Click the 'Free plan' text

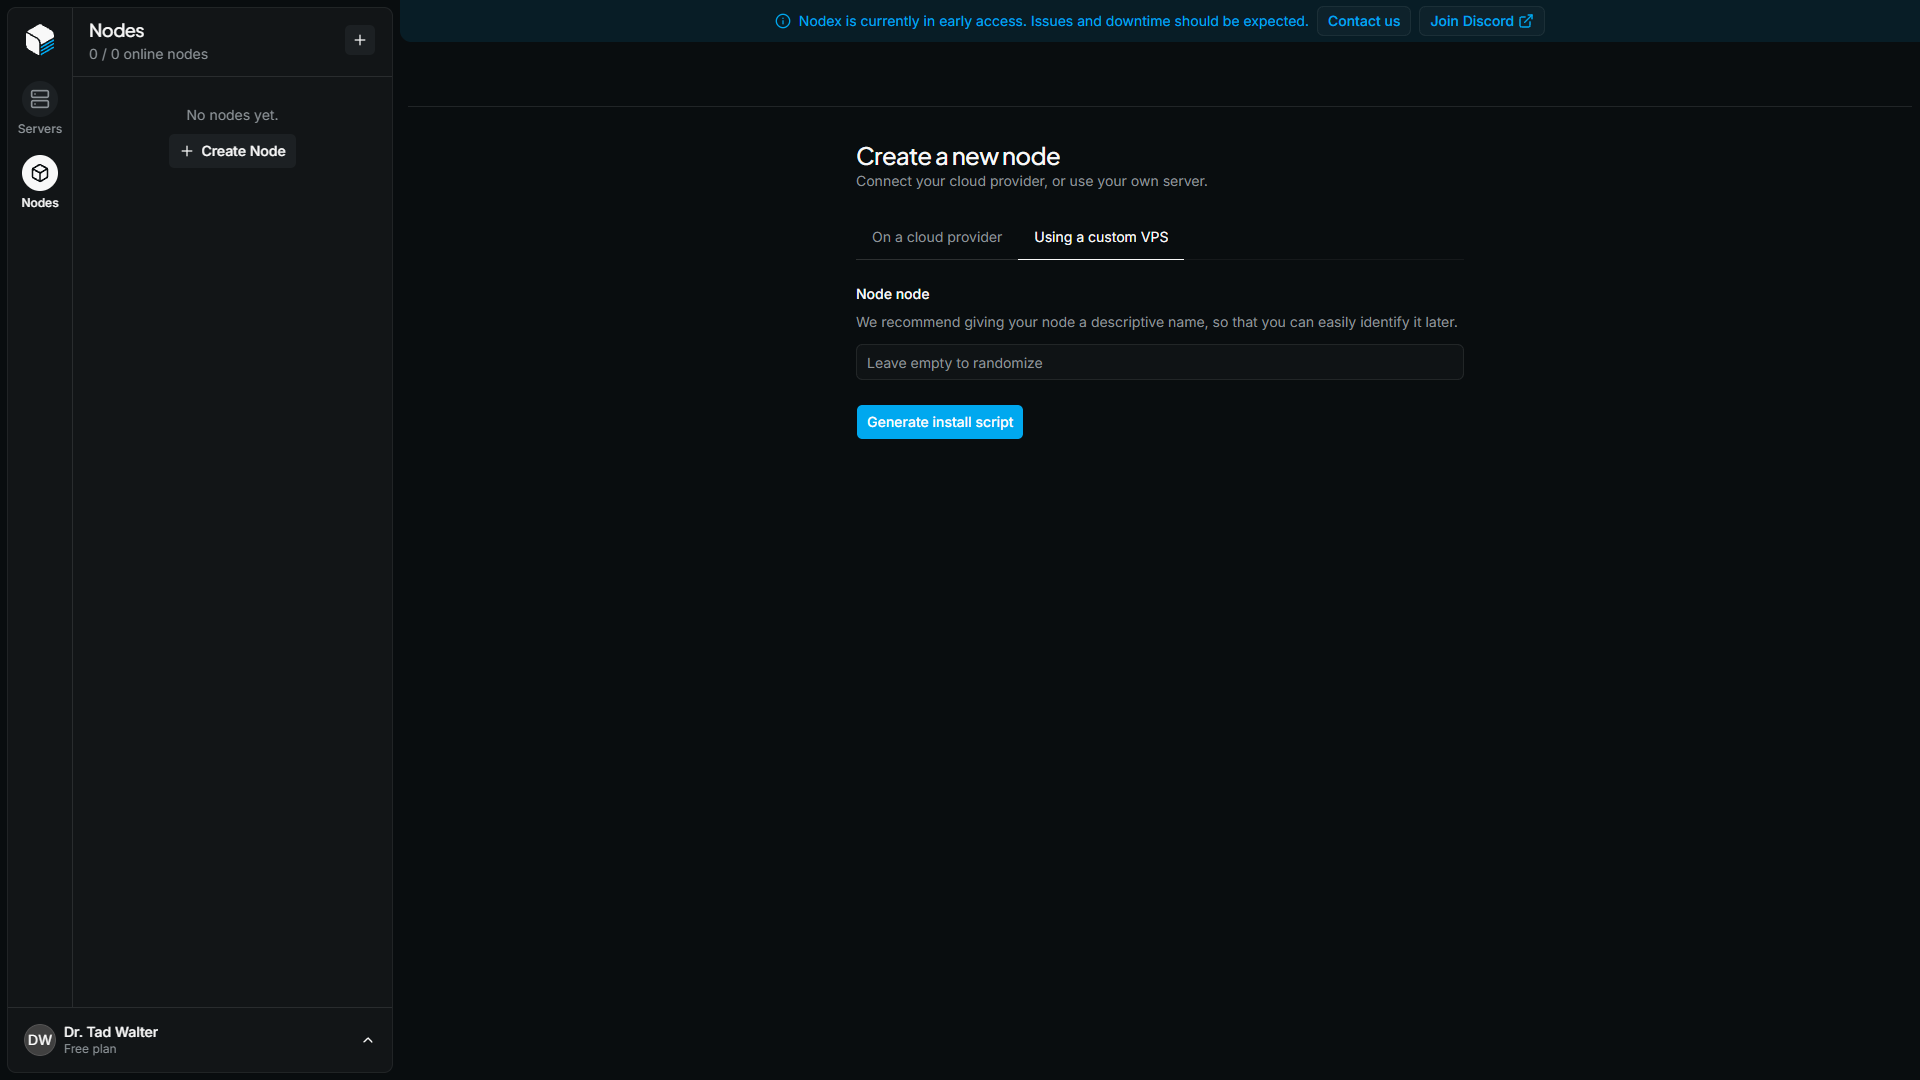click(90, 1049)
